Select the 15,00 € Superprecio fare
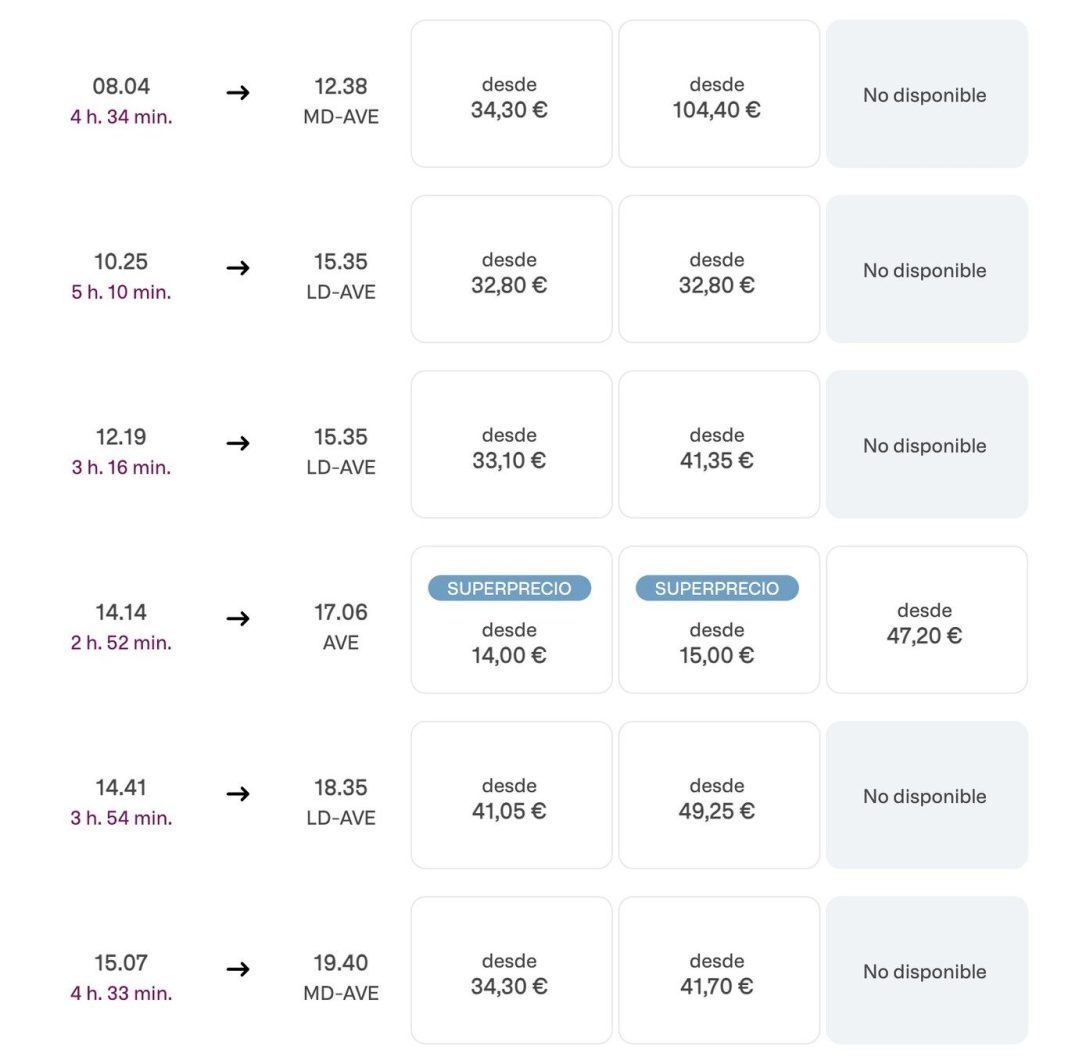This screenshot has width=1068, height=1064. click(x=718, y=621)
